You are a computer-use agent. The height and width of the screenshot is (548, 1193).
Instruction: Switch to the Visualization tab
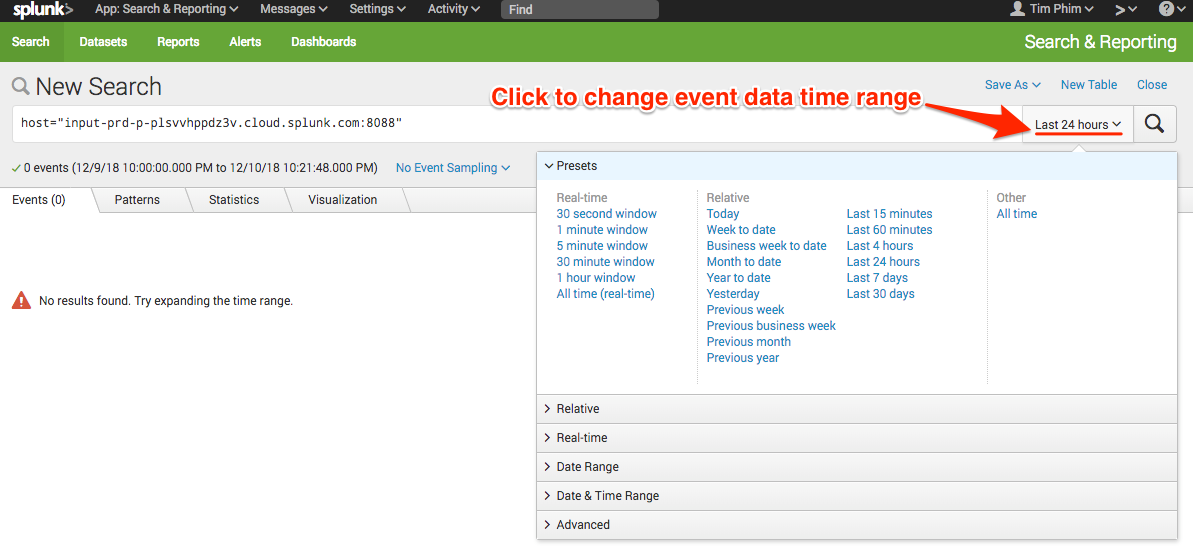[342, 200]
